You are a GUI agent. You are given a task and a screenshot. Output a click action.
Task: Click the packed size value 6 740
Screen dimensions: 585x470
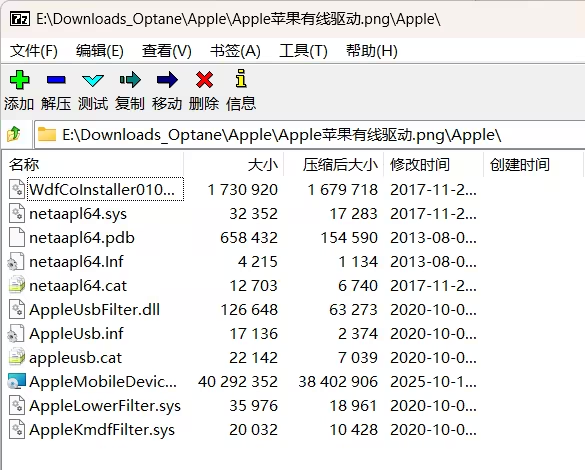click(358, 286)
